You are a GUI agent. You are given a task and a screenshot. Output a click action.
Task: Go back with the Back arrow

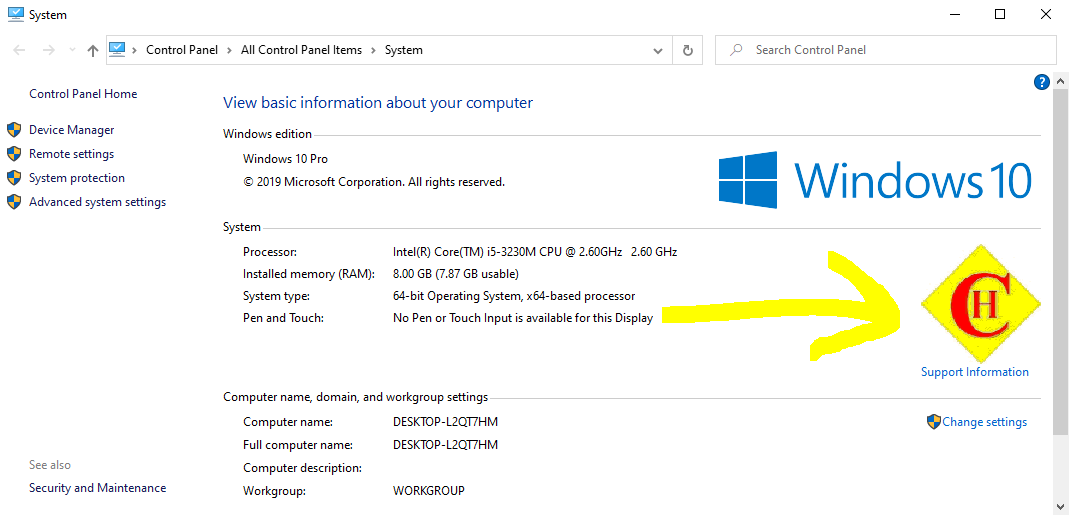click(19, 50)
